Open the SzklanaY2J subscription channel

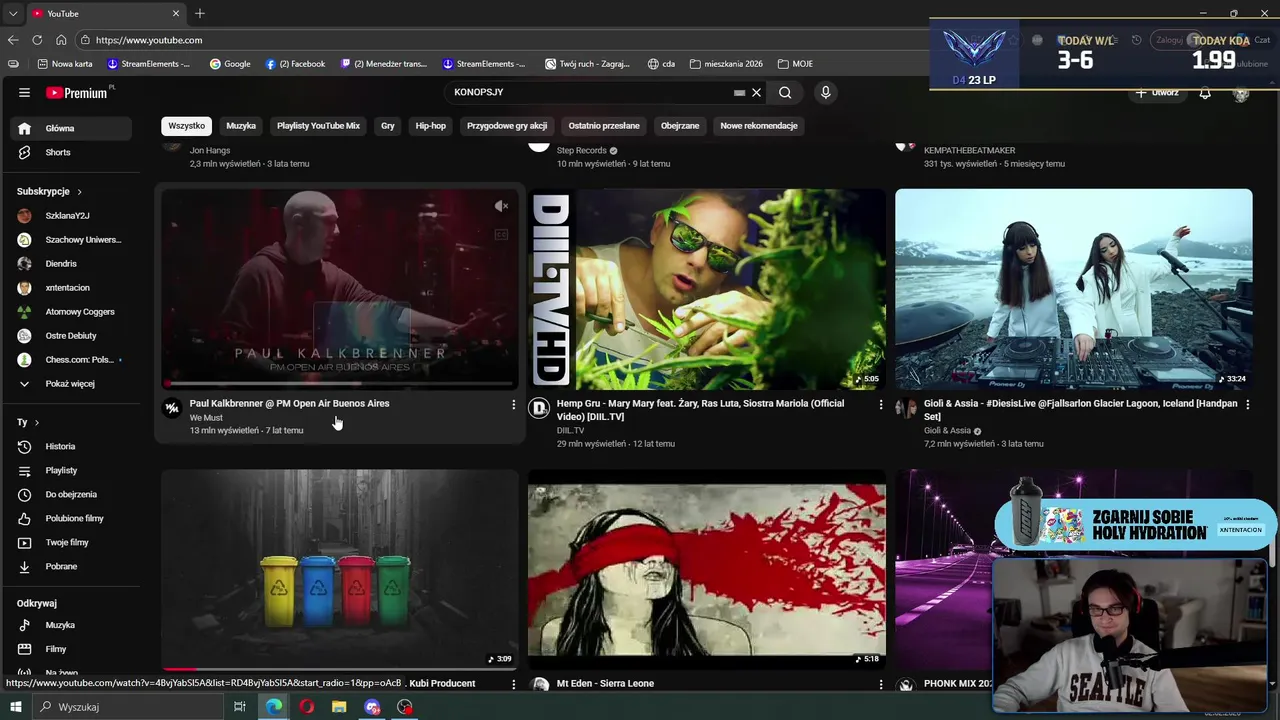point(71,215)
